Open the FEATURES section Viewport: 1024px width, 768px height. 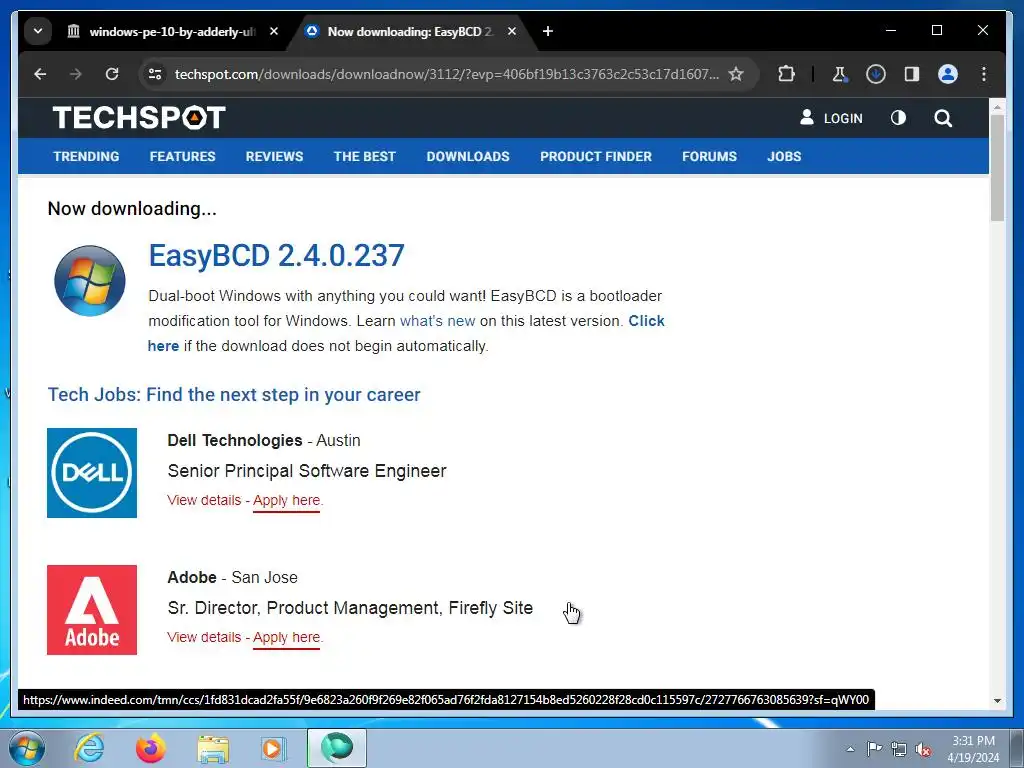tap(182, 157)
